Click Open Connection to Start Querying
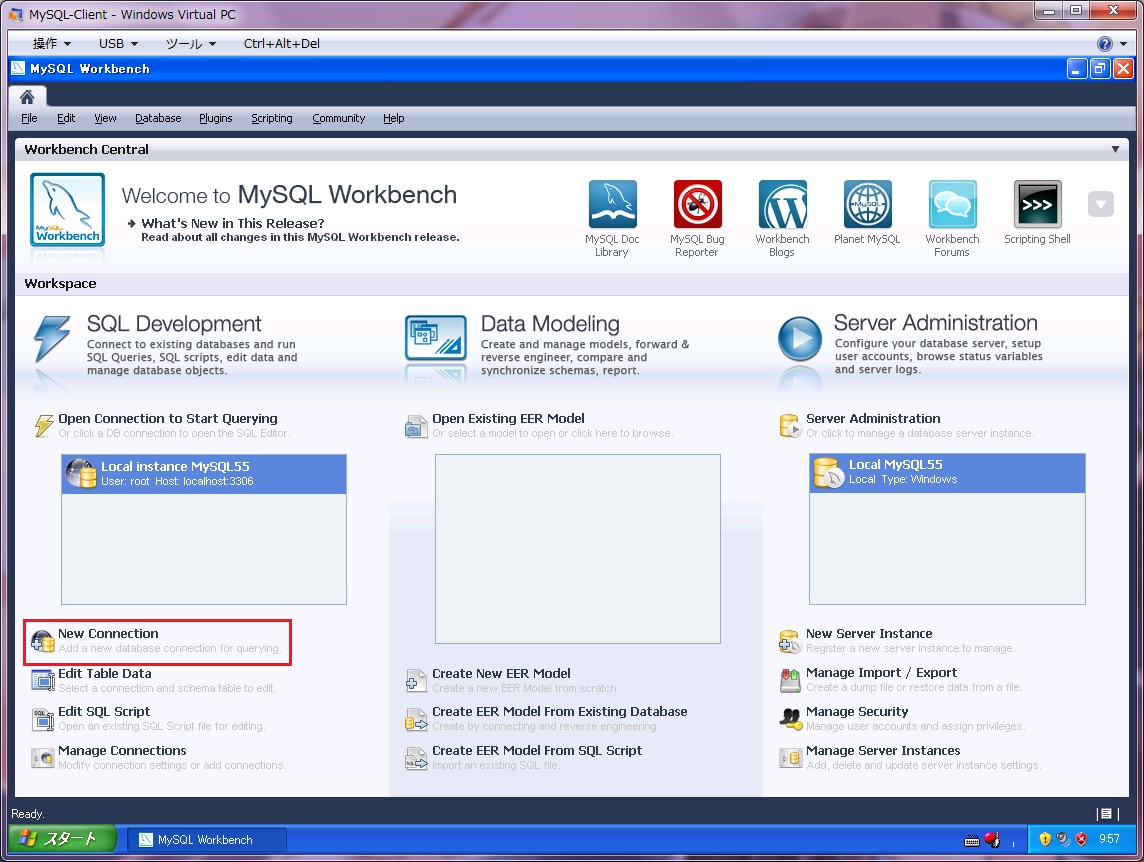 pyautogui.click(x=168, y=418)
